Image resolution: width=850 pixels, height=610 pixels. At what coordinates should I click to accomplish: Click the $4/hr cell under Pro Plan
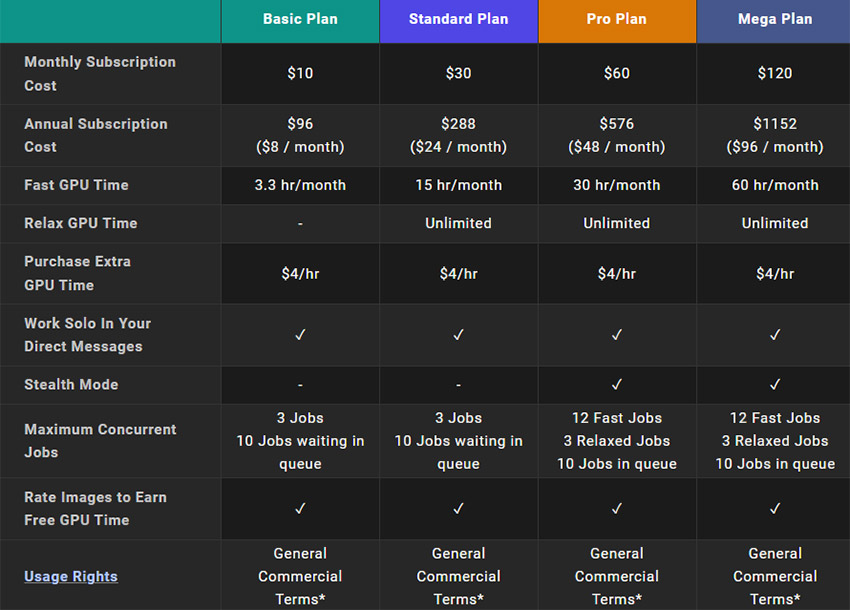point(617,274)
